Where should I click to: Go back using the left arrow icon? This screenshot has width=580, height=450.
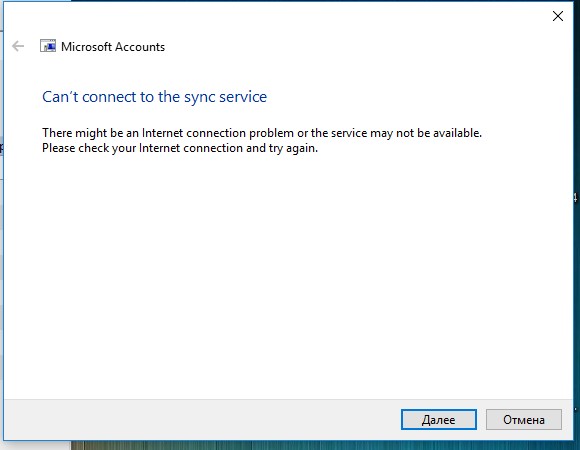tap(18, 46)
